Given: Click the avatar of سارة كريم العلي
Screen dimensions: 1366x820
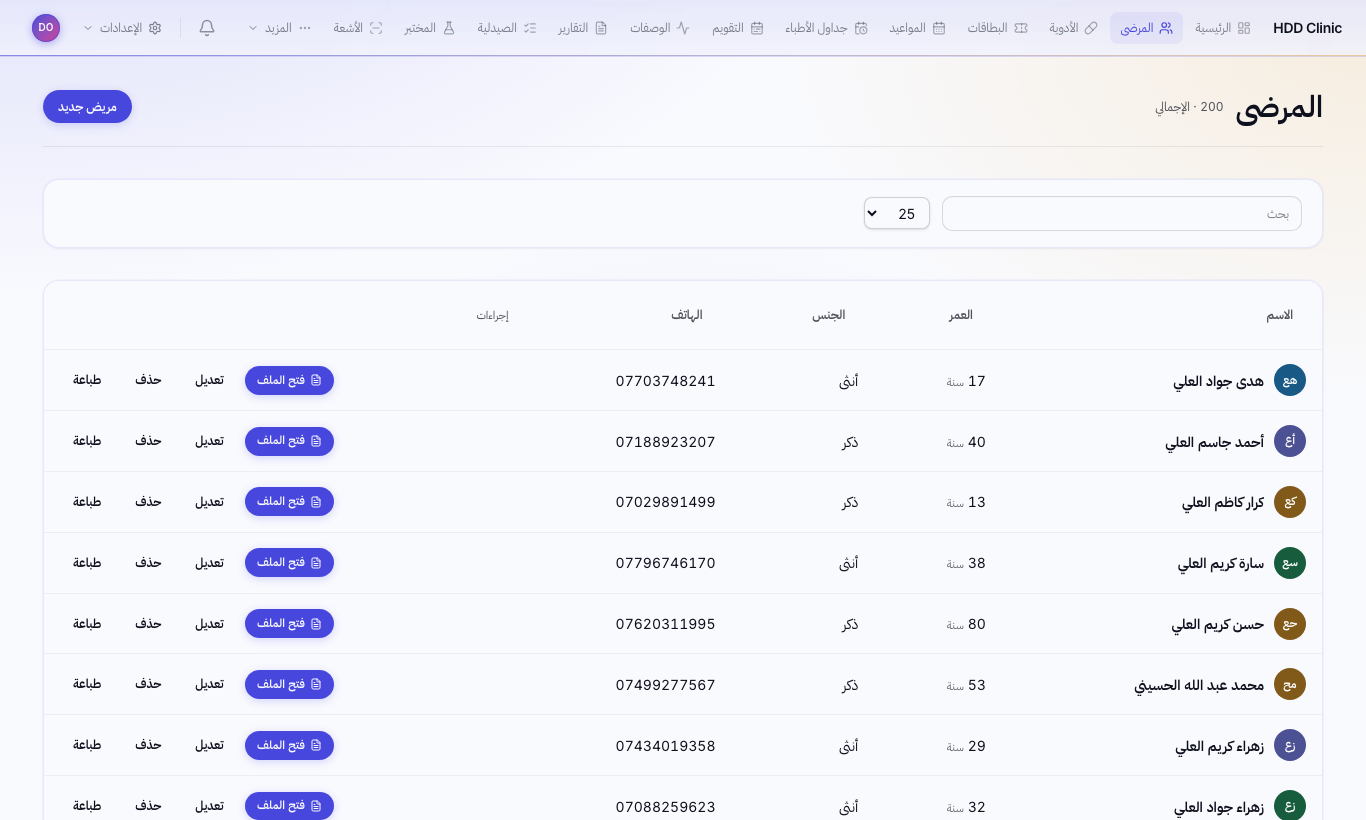Looking at the screenshot, I should coord(1290,563).
